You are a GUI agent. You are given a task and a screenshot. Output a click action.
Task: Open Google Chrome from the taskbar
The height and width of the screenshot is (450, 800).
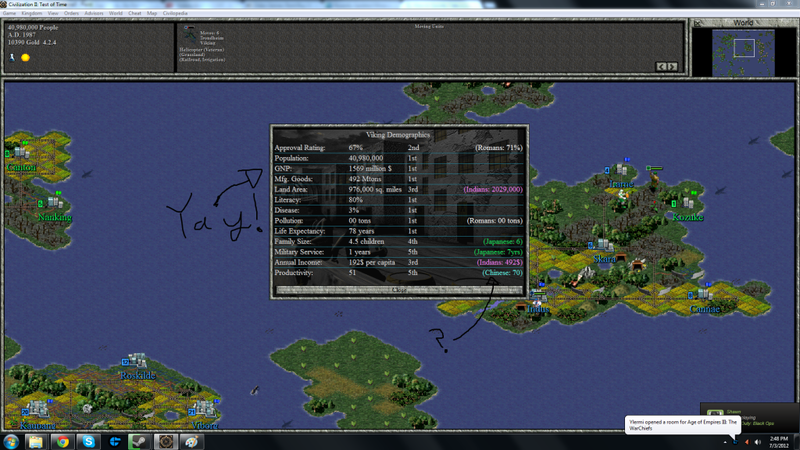pyautogui.click(x=62, y=442)
